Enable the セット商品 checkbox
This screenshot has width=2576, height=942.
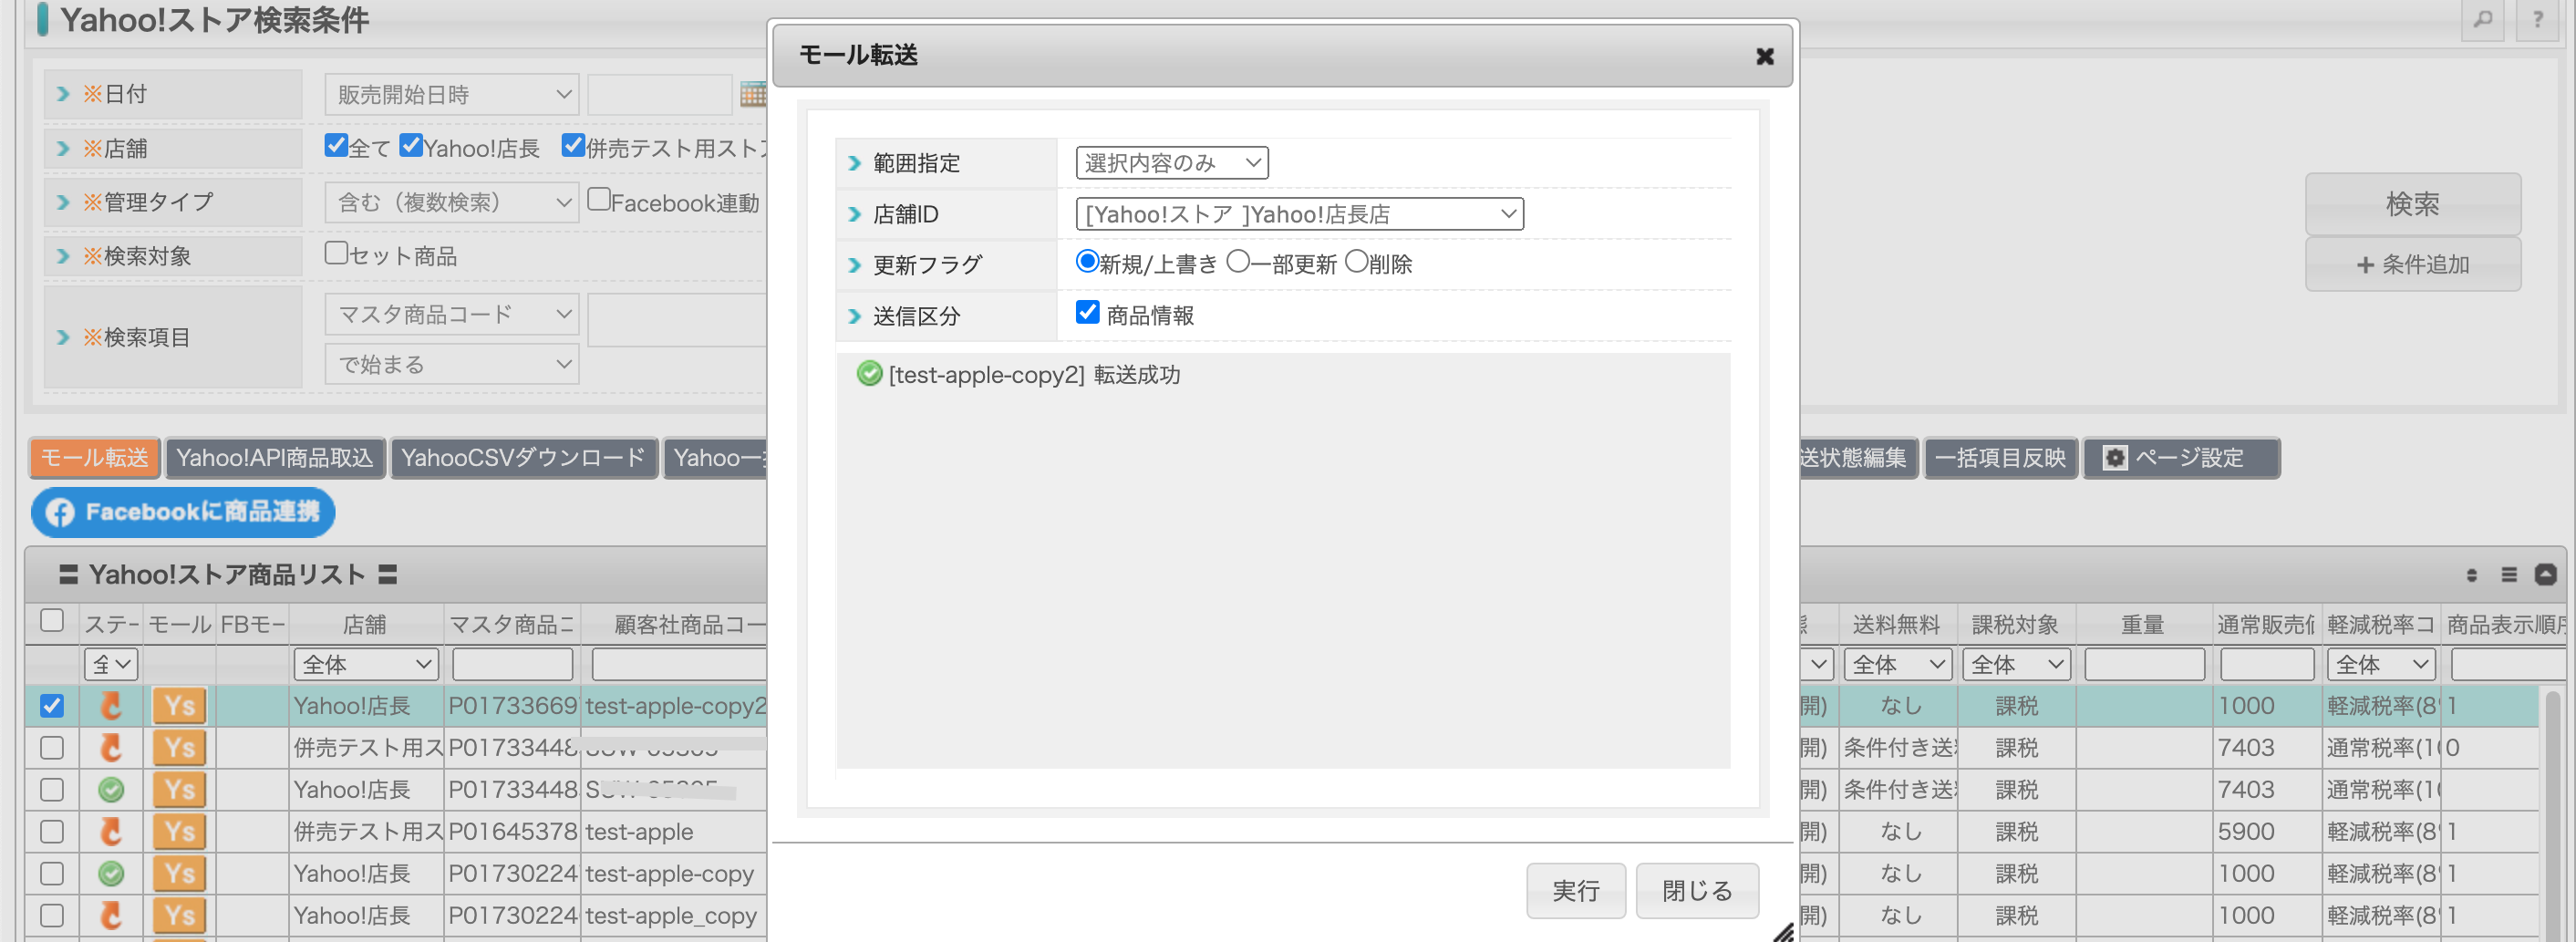(x=336, y=254)
